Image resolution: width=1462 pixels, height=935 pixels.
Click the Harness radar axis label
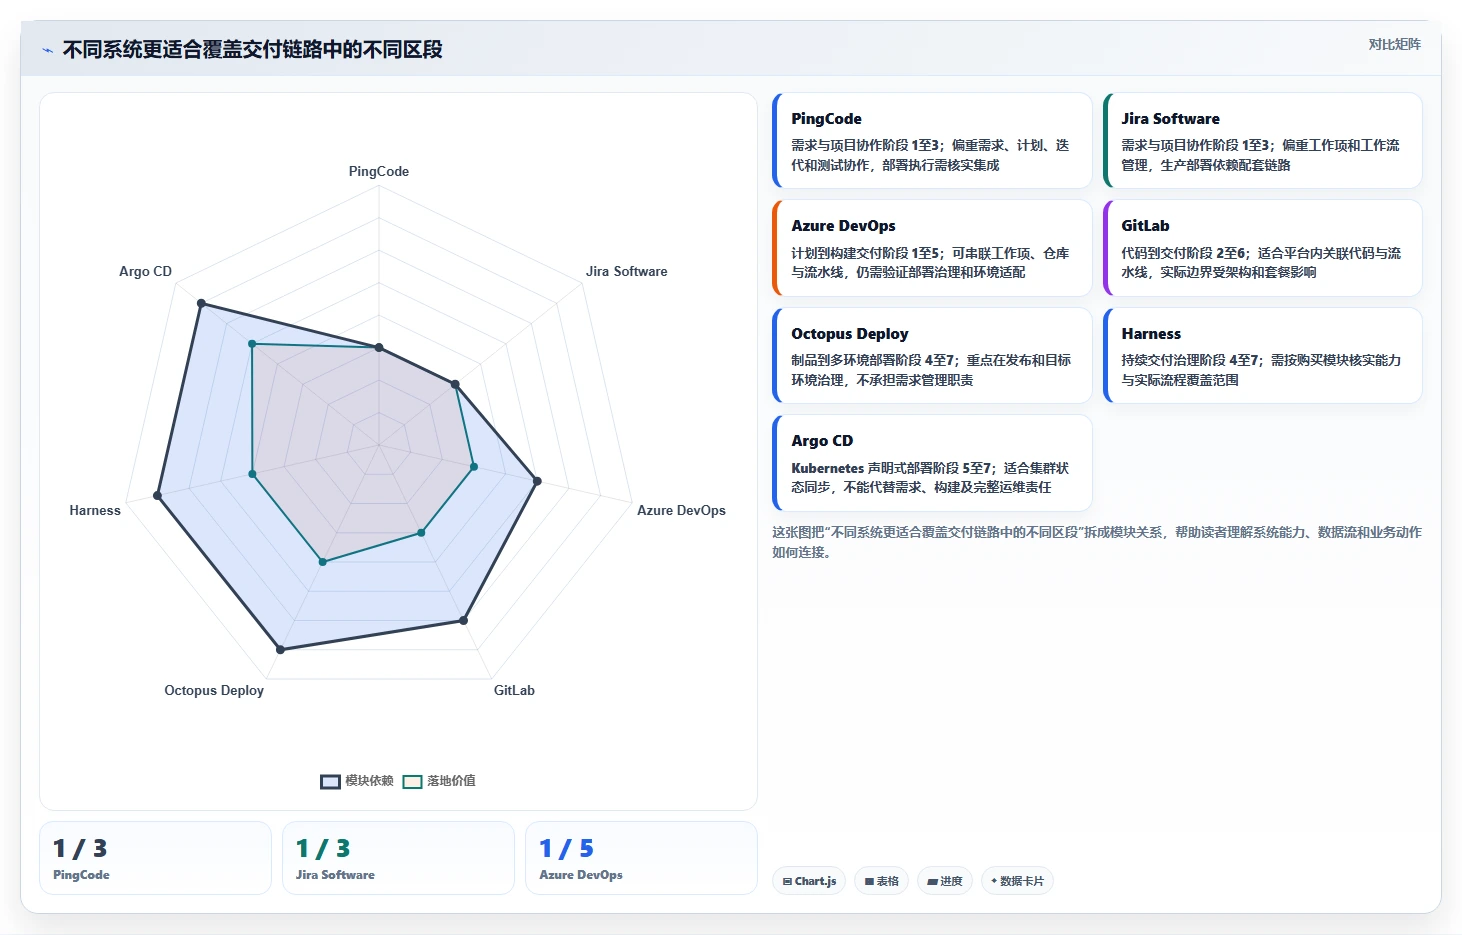[95, 510]
